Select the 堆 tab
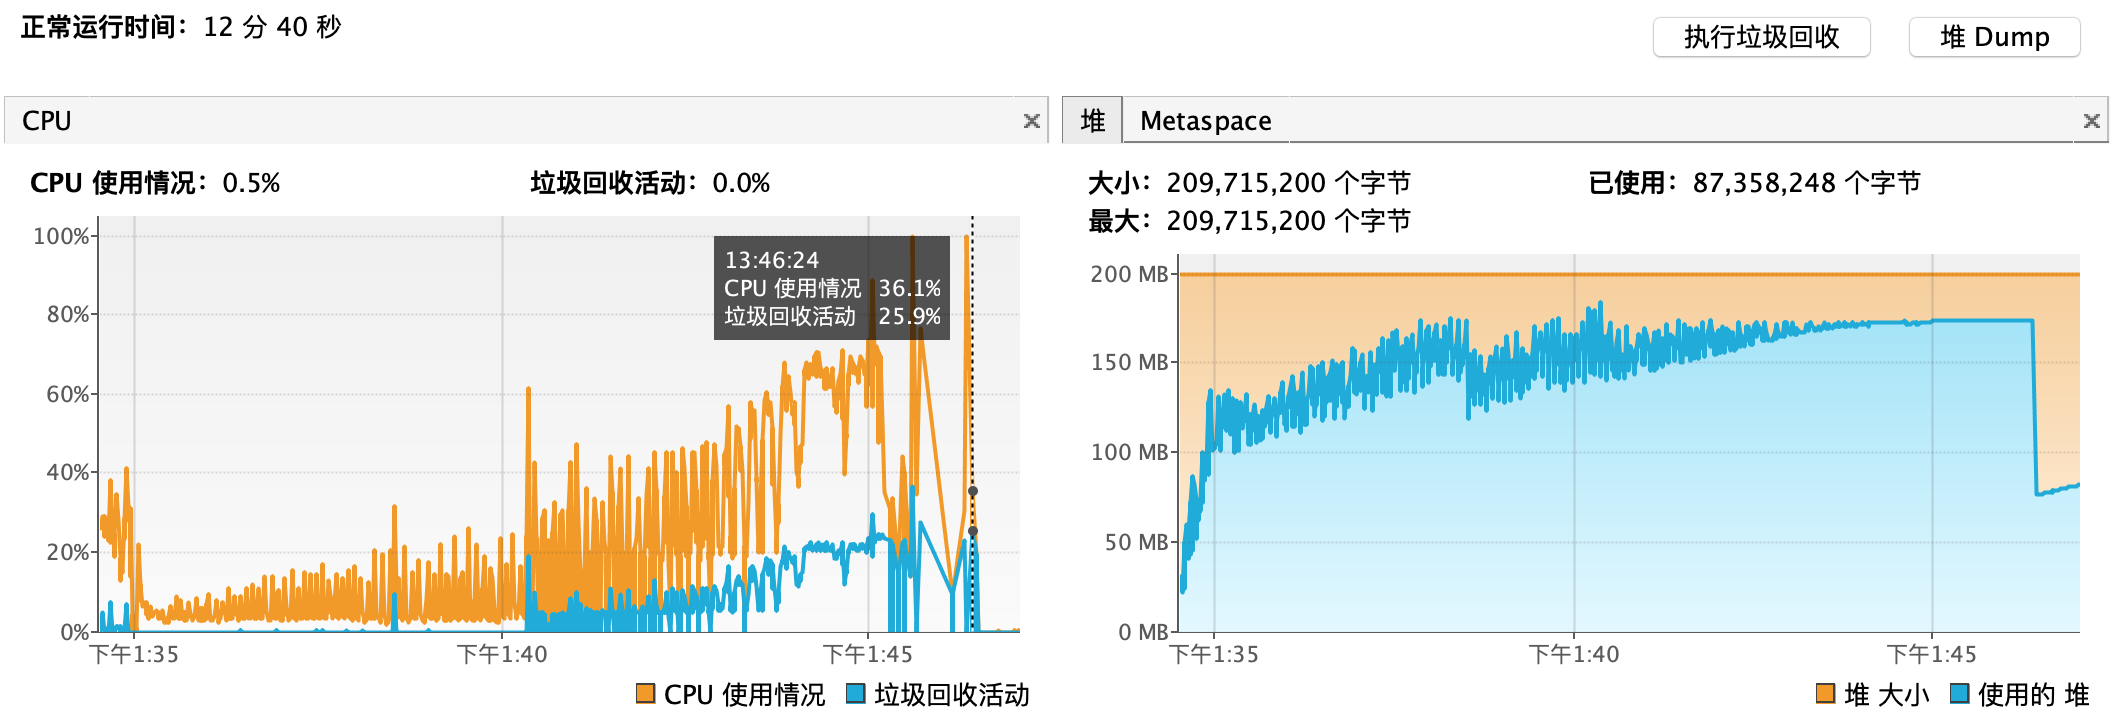 tap(1092, 120)
